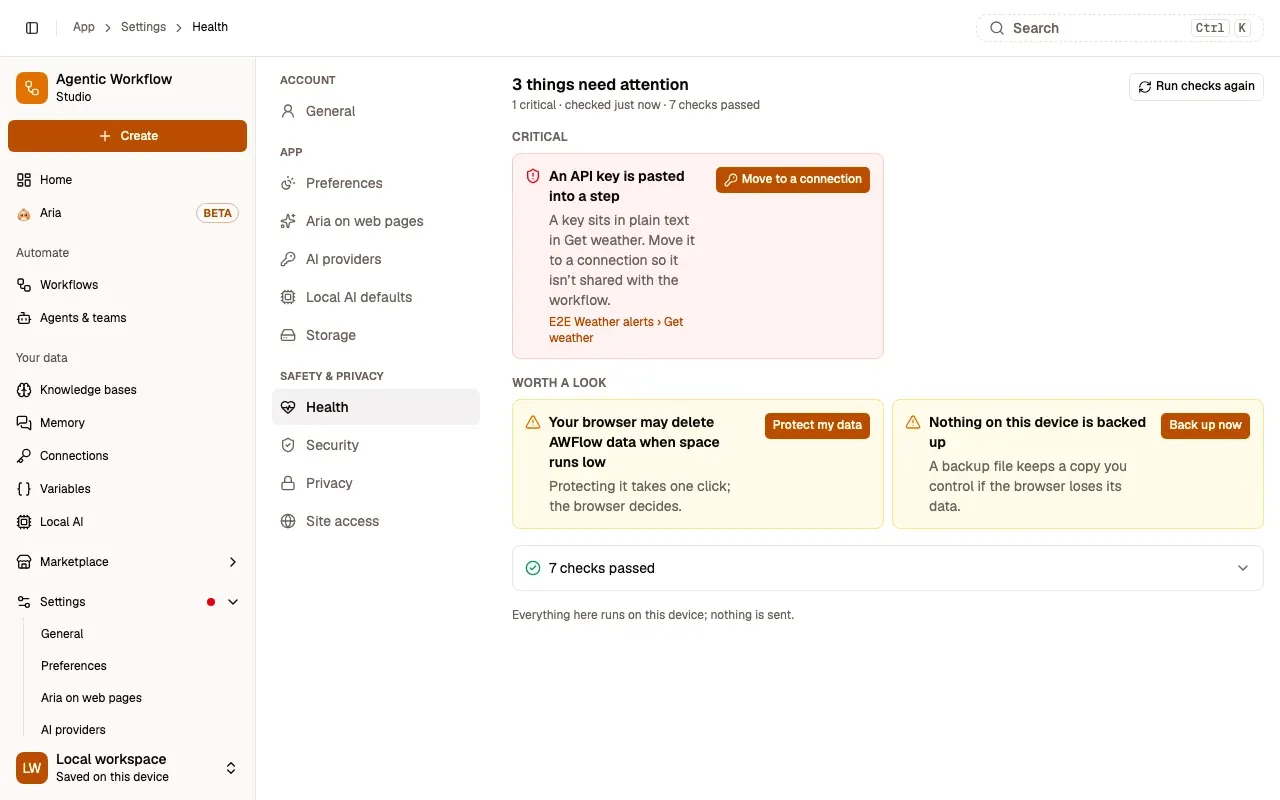Viewport: 1280px width, 800px height.
Task: Click the Workflows icon in sidebar
Action: coord(24,285)
